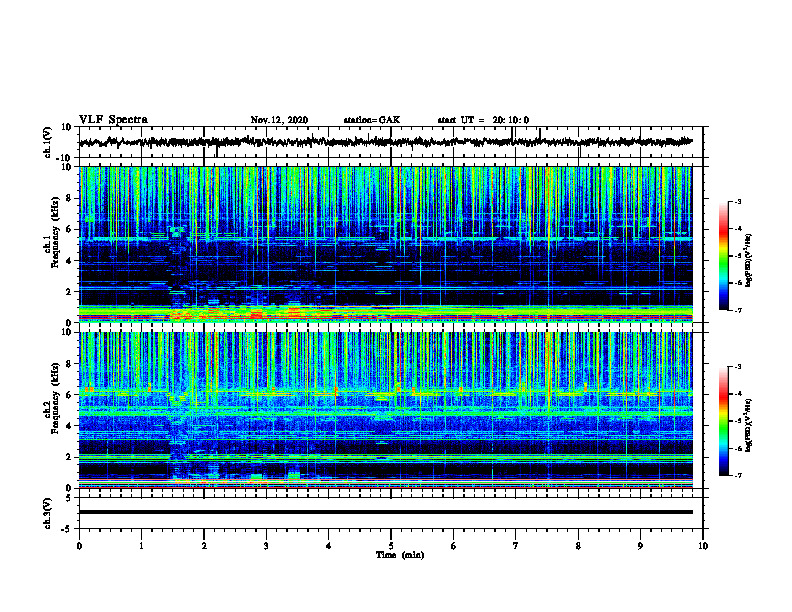Click the -7 label on ch.1 color scale
This screenshot has height=612, width=792.
737,310
